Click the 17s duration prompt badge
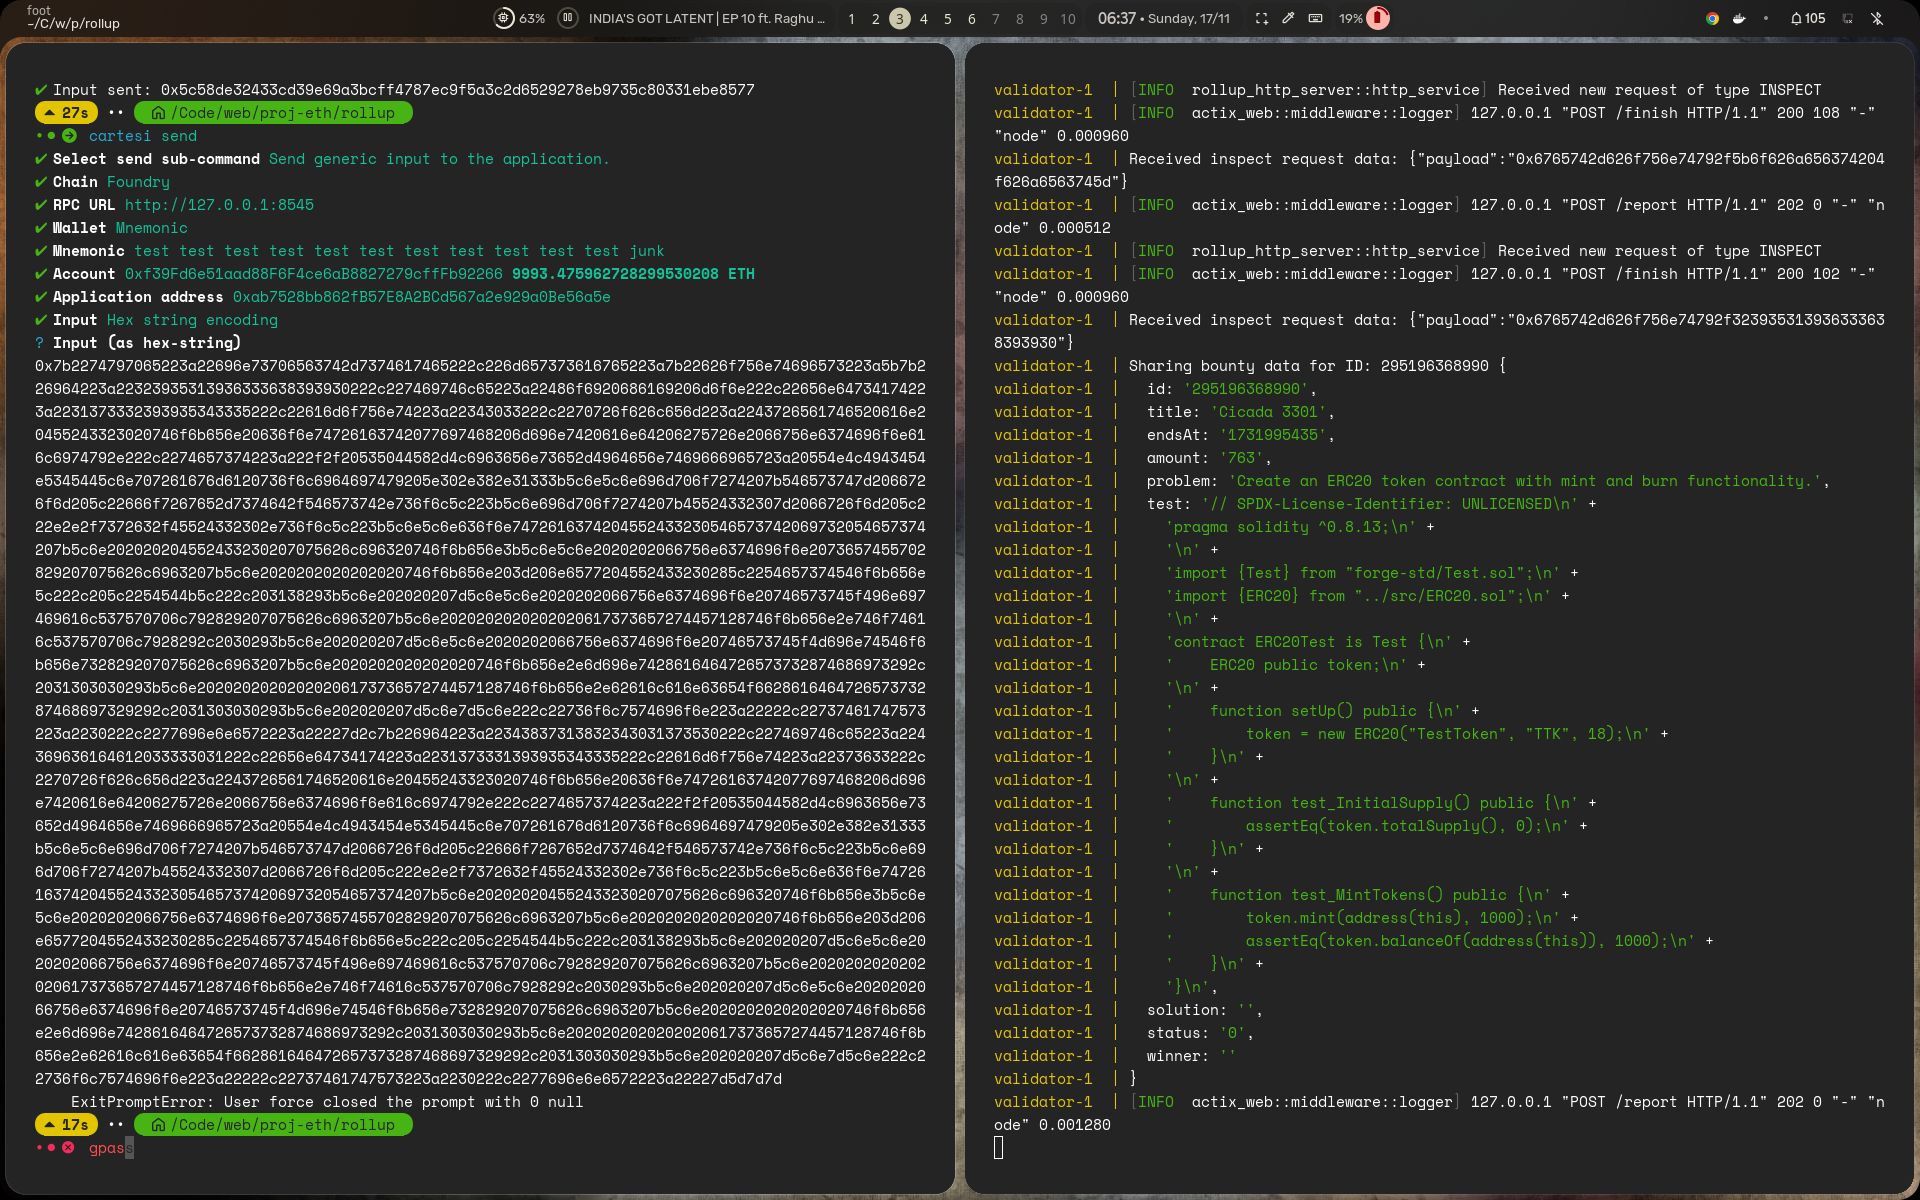The width and height of the screenshot is (1920, 1200). (x=66, y=1125)
